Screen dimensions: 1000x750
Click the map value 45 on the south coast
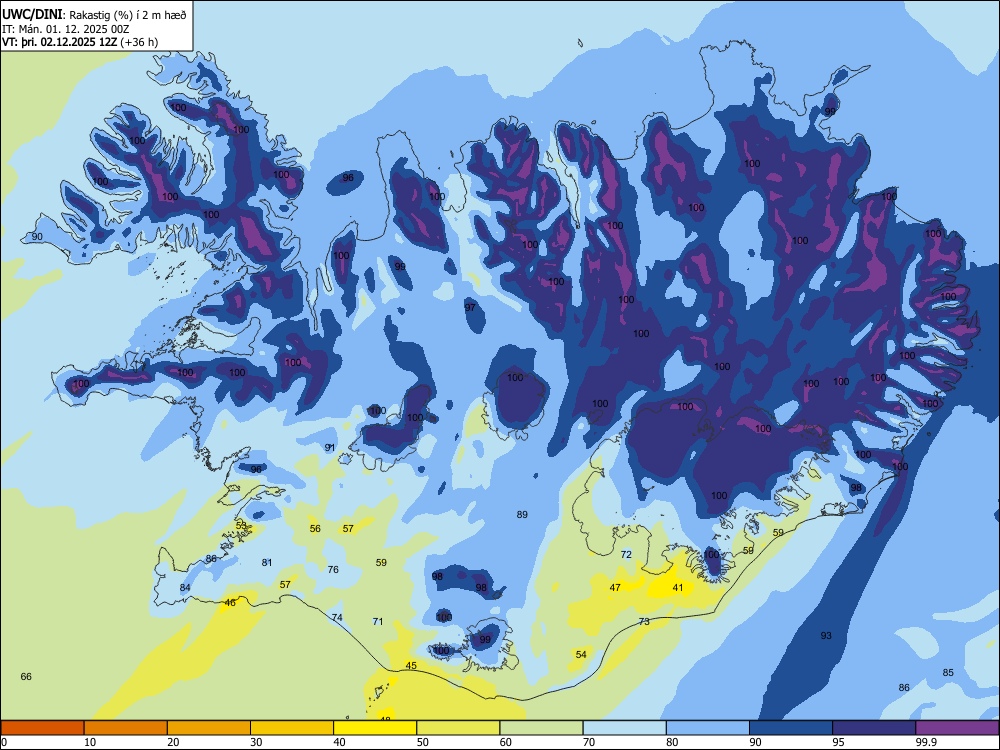(x=411, y=666)
